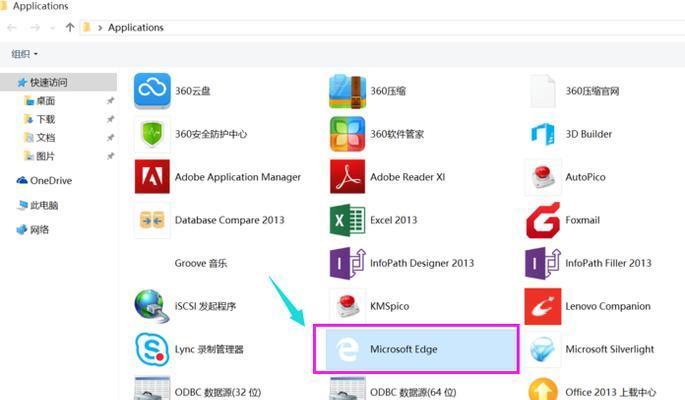Launch the Excel 2013 icon

[x=347, y=220]
